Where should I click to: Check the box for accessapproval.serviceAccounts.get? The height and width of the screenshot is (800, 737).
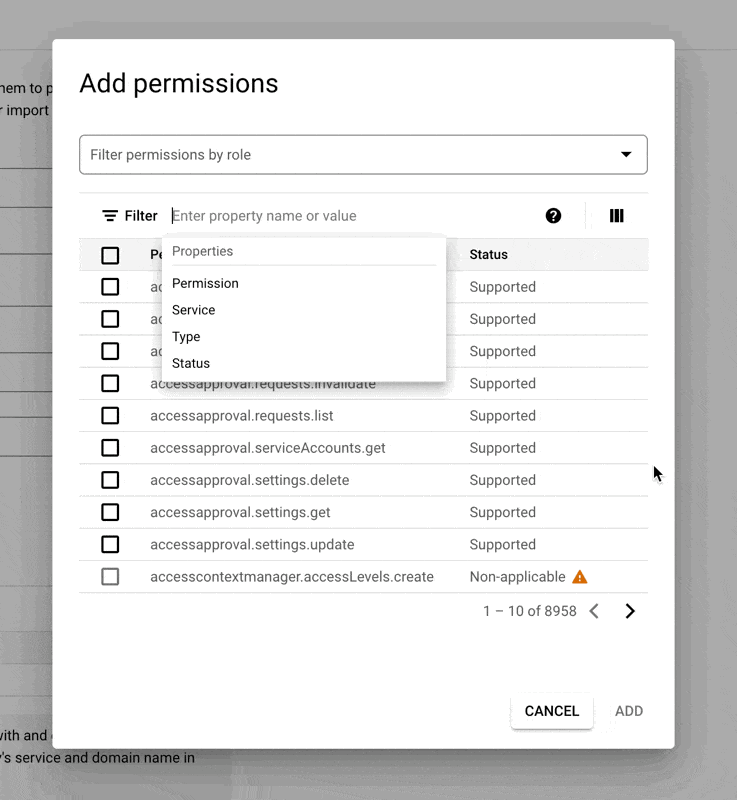click(110, 448)
